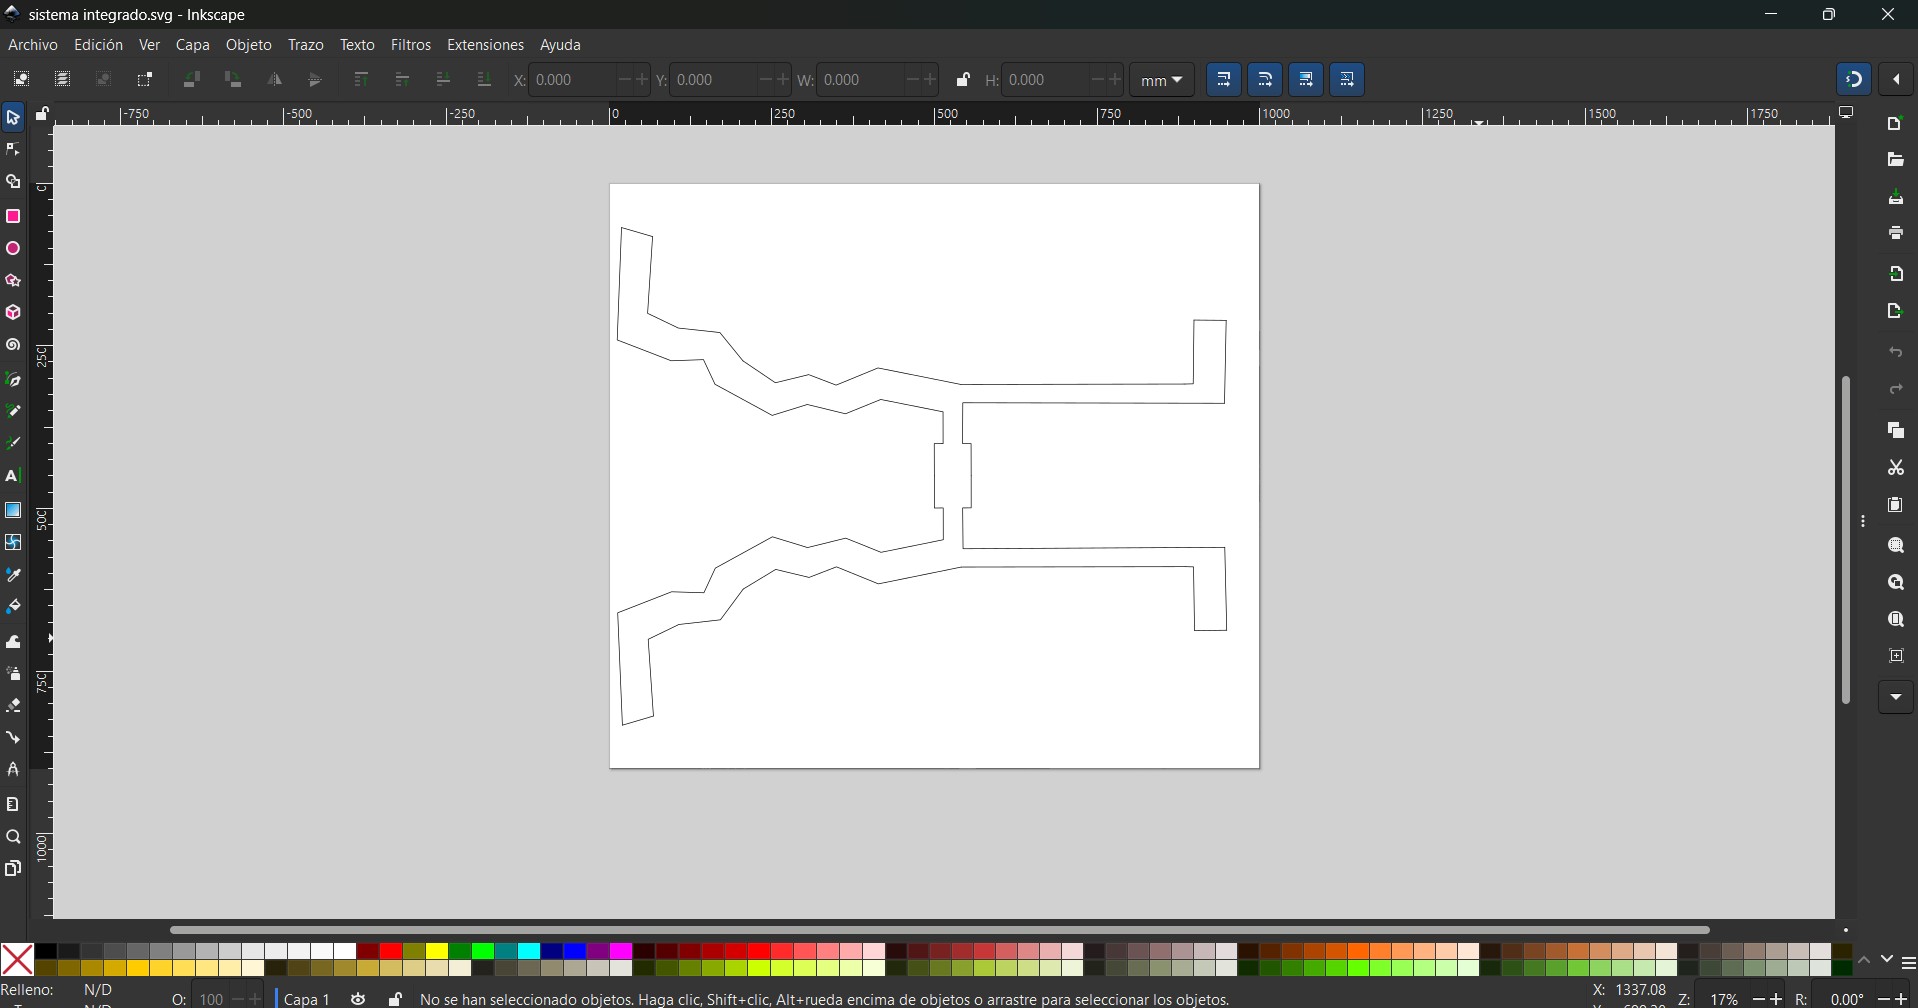Open the display mode chooser near the ruler
The height and width of the screenshot is (1008, 1918).
click(x=1847, y=113)
